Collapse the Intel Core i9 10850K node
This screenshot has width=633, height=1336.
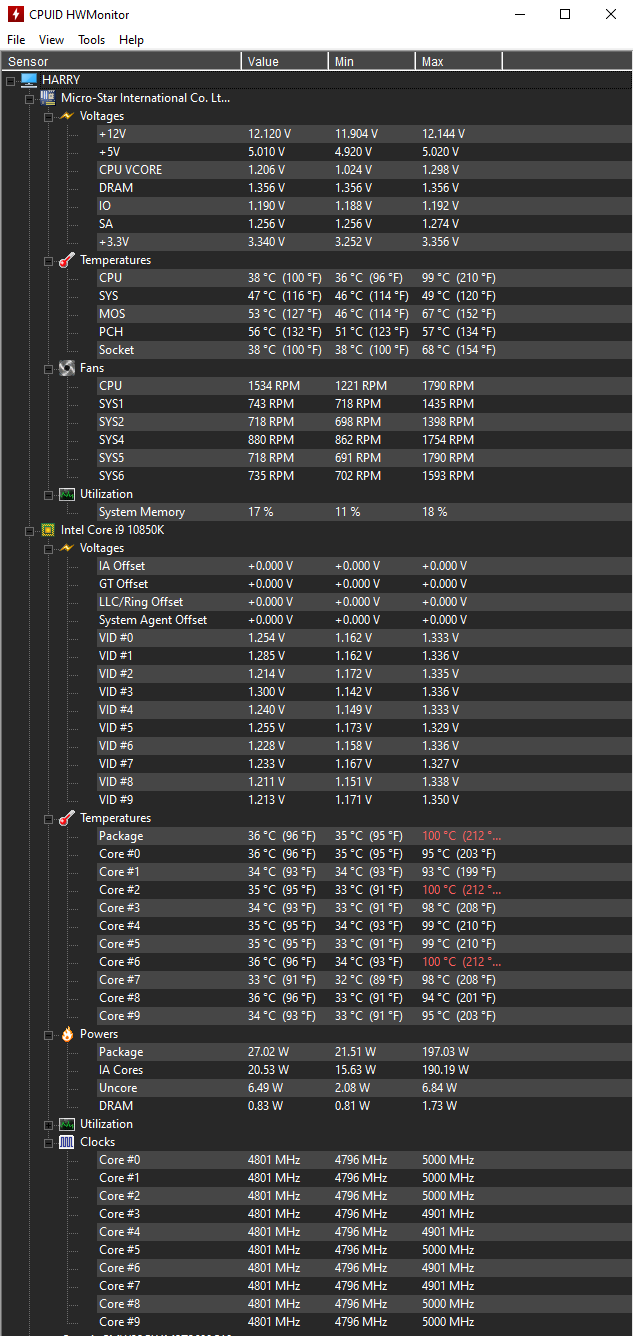(x=30, y=530)
